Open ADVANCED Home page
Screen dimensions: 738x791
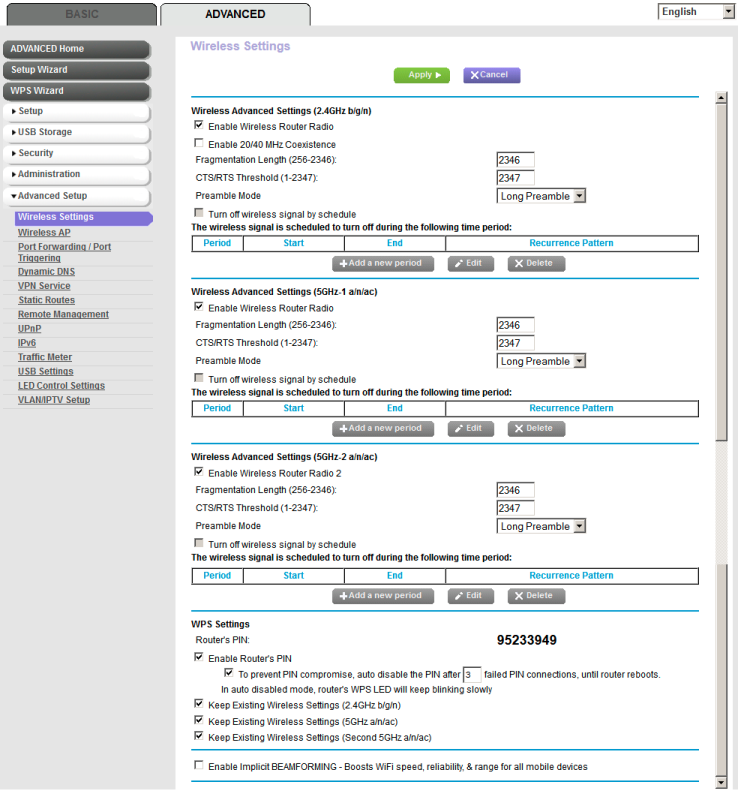(x=76, y=49)
